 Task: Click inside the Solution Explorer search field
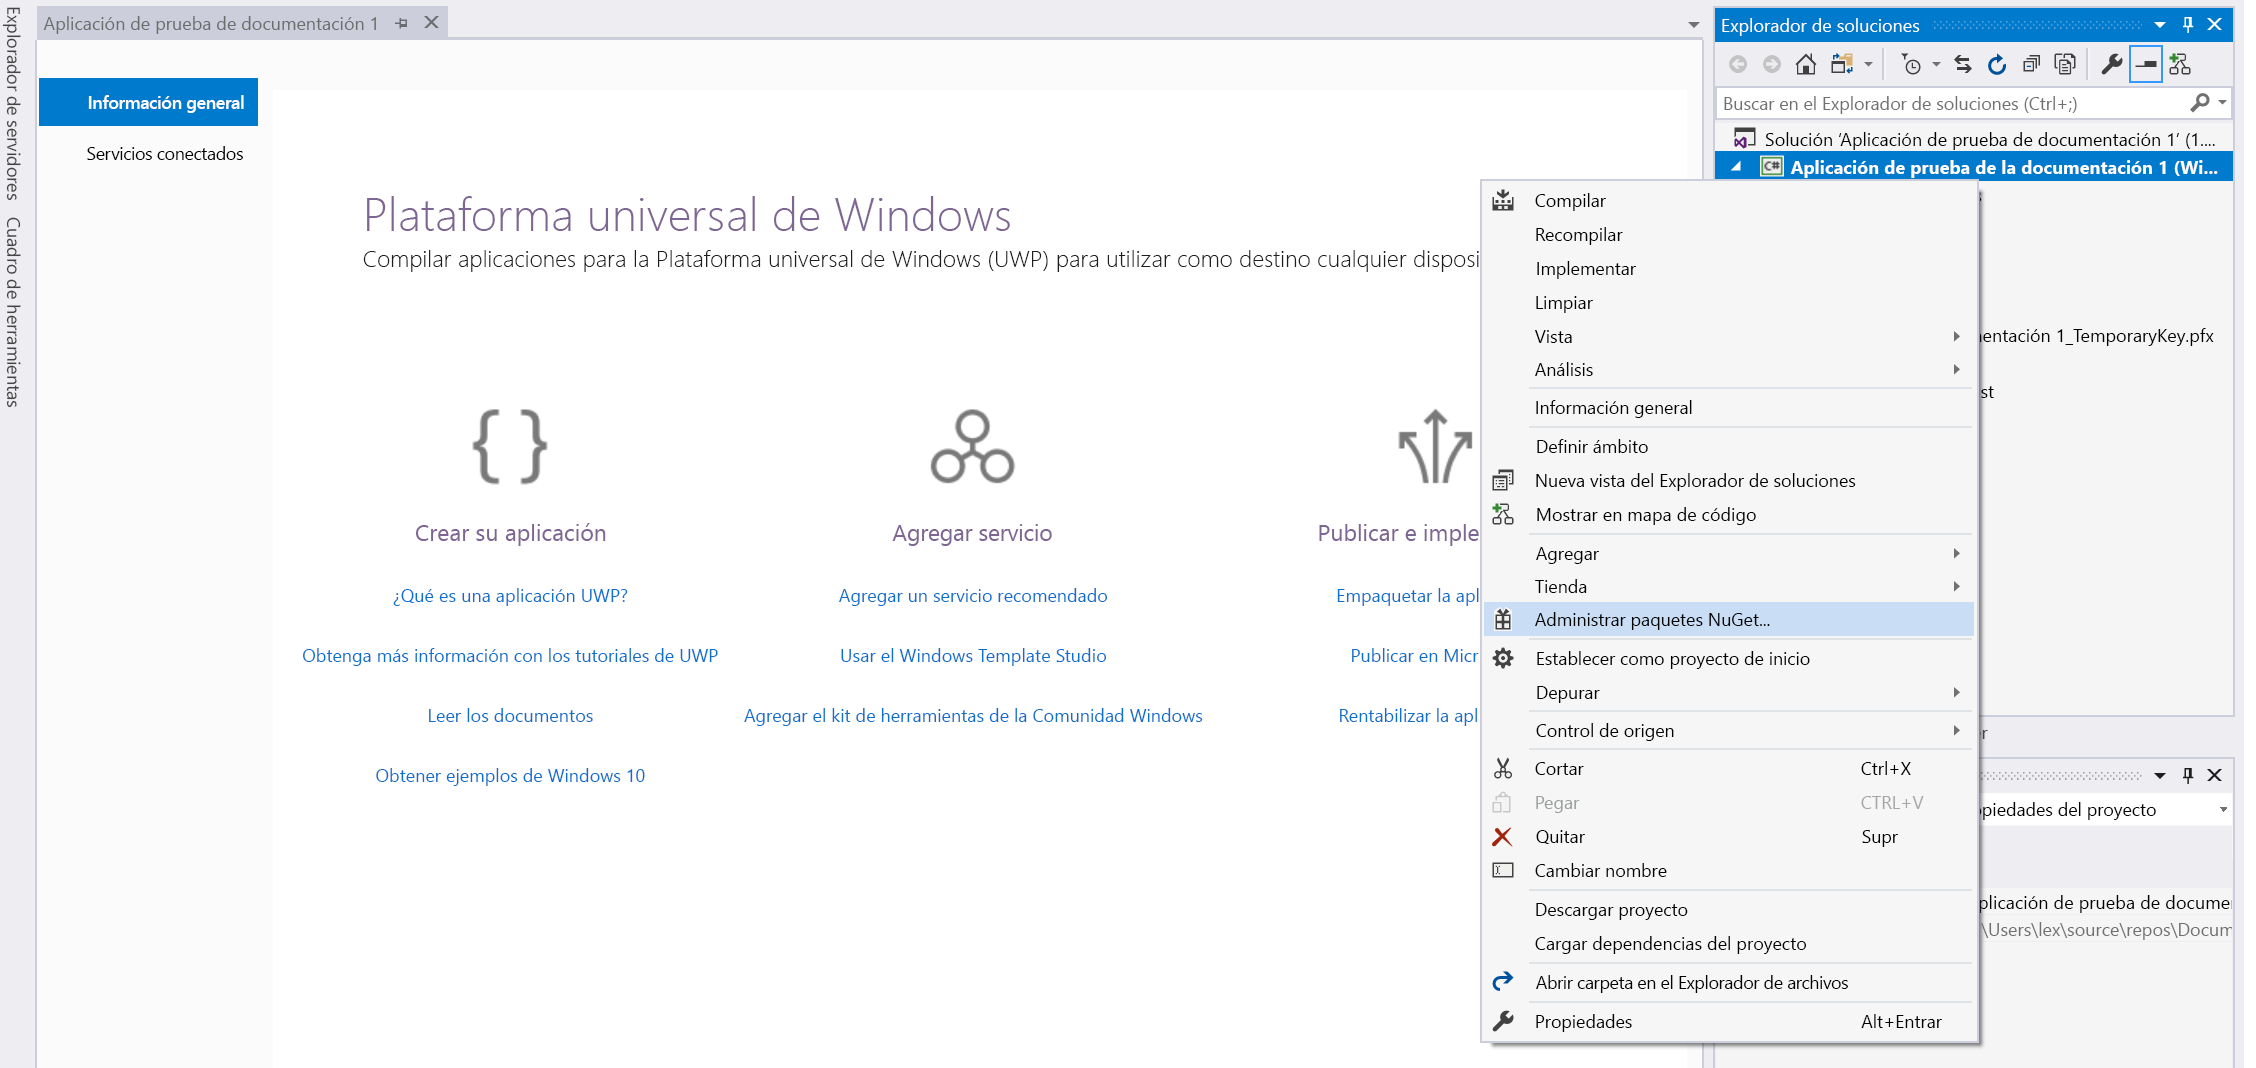pyautogui.click(x=1950, y=102)
